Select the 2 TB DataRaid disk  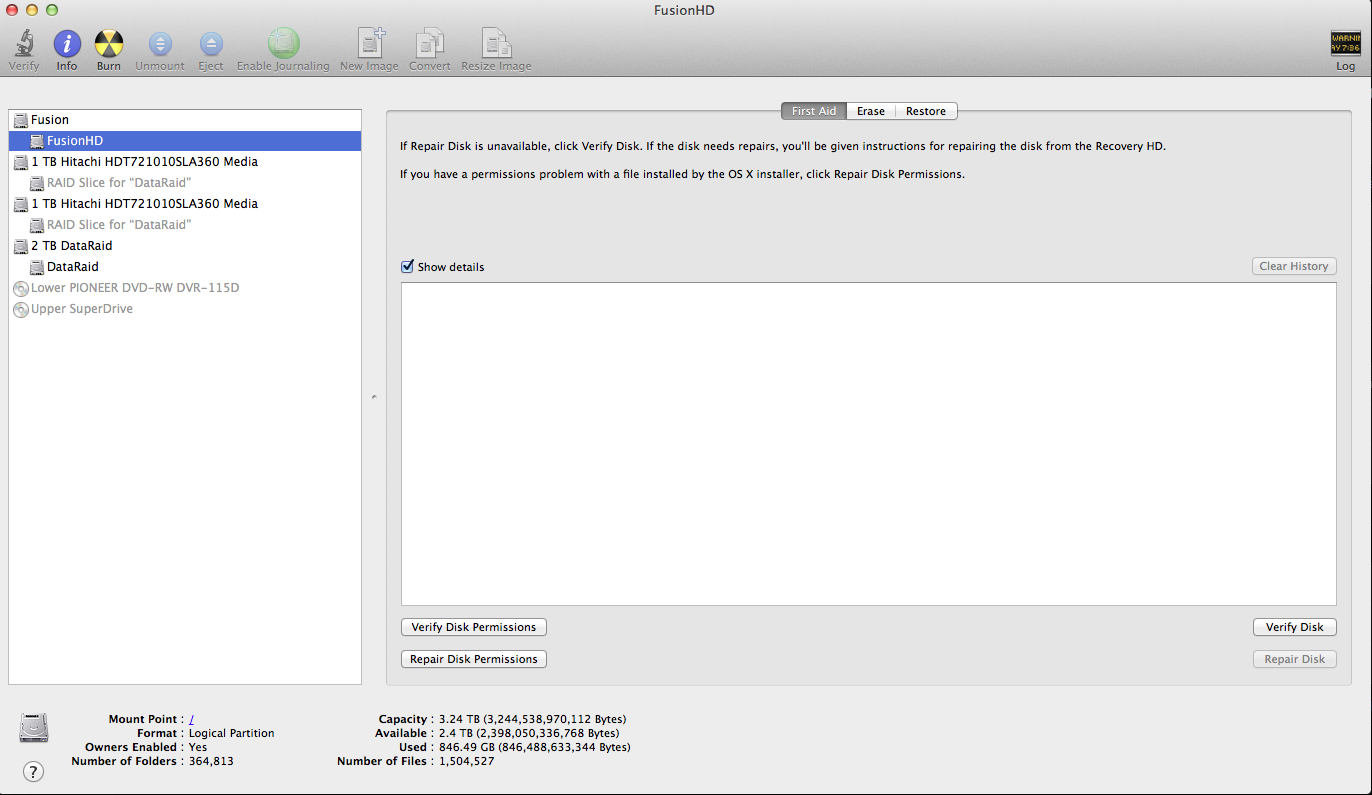point(185,246)
